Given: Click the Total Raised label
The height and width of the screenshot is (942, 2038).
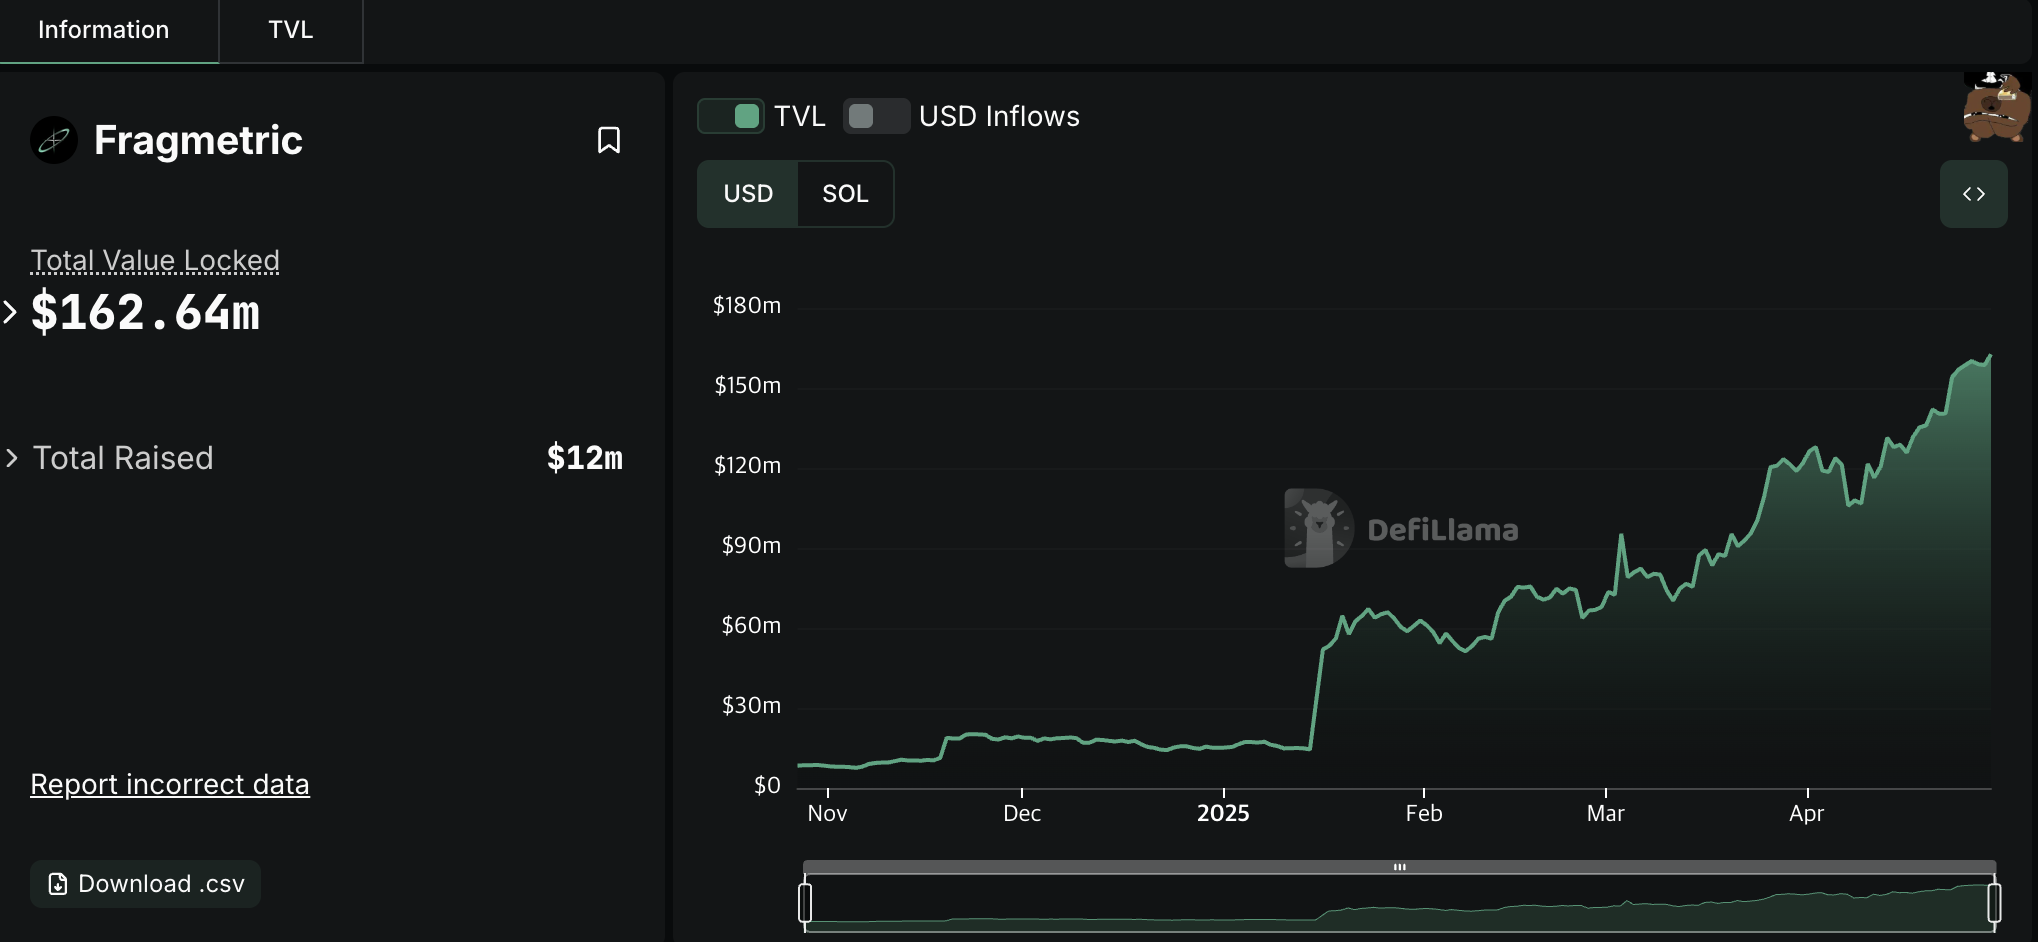Looking at the screenshot, I should (x=123, y=458).
